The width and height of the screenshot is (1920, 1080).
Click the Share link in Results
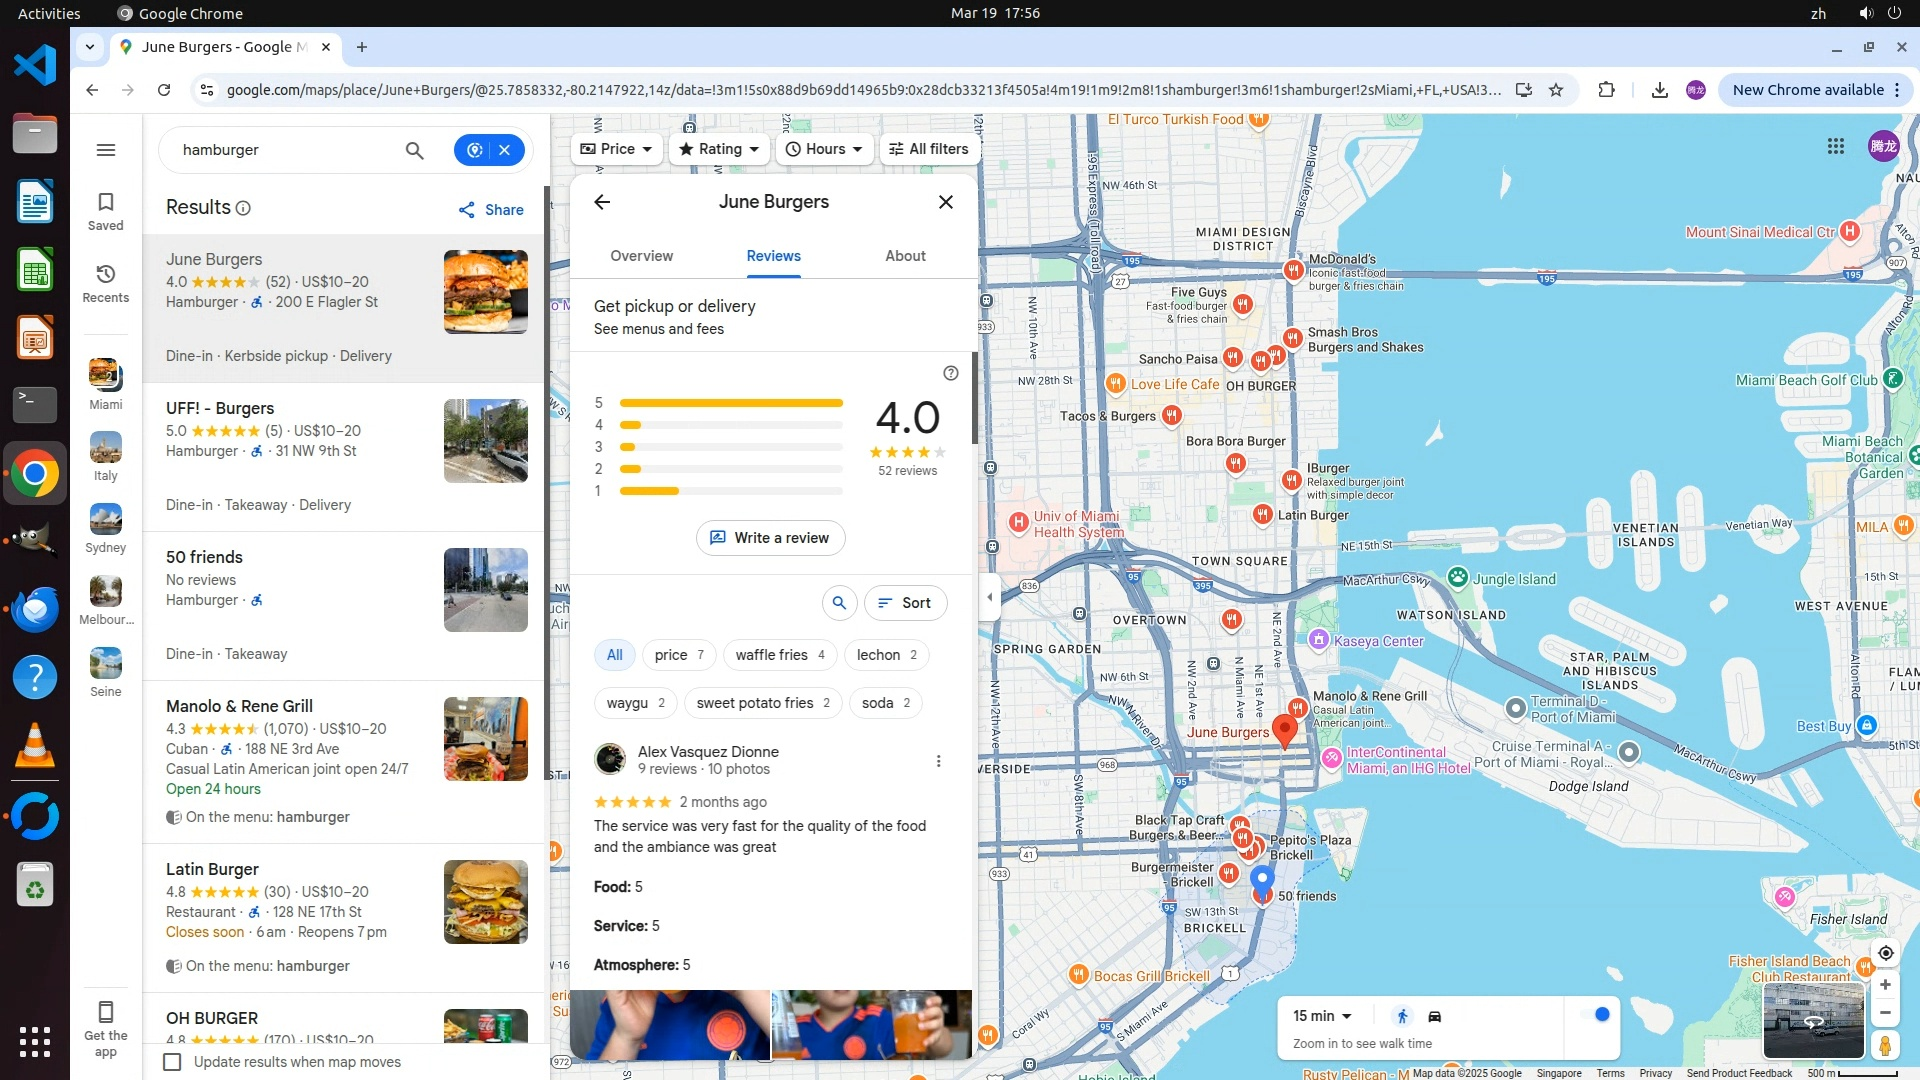pyautogui.click(x=491, y=210)
